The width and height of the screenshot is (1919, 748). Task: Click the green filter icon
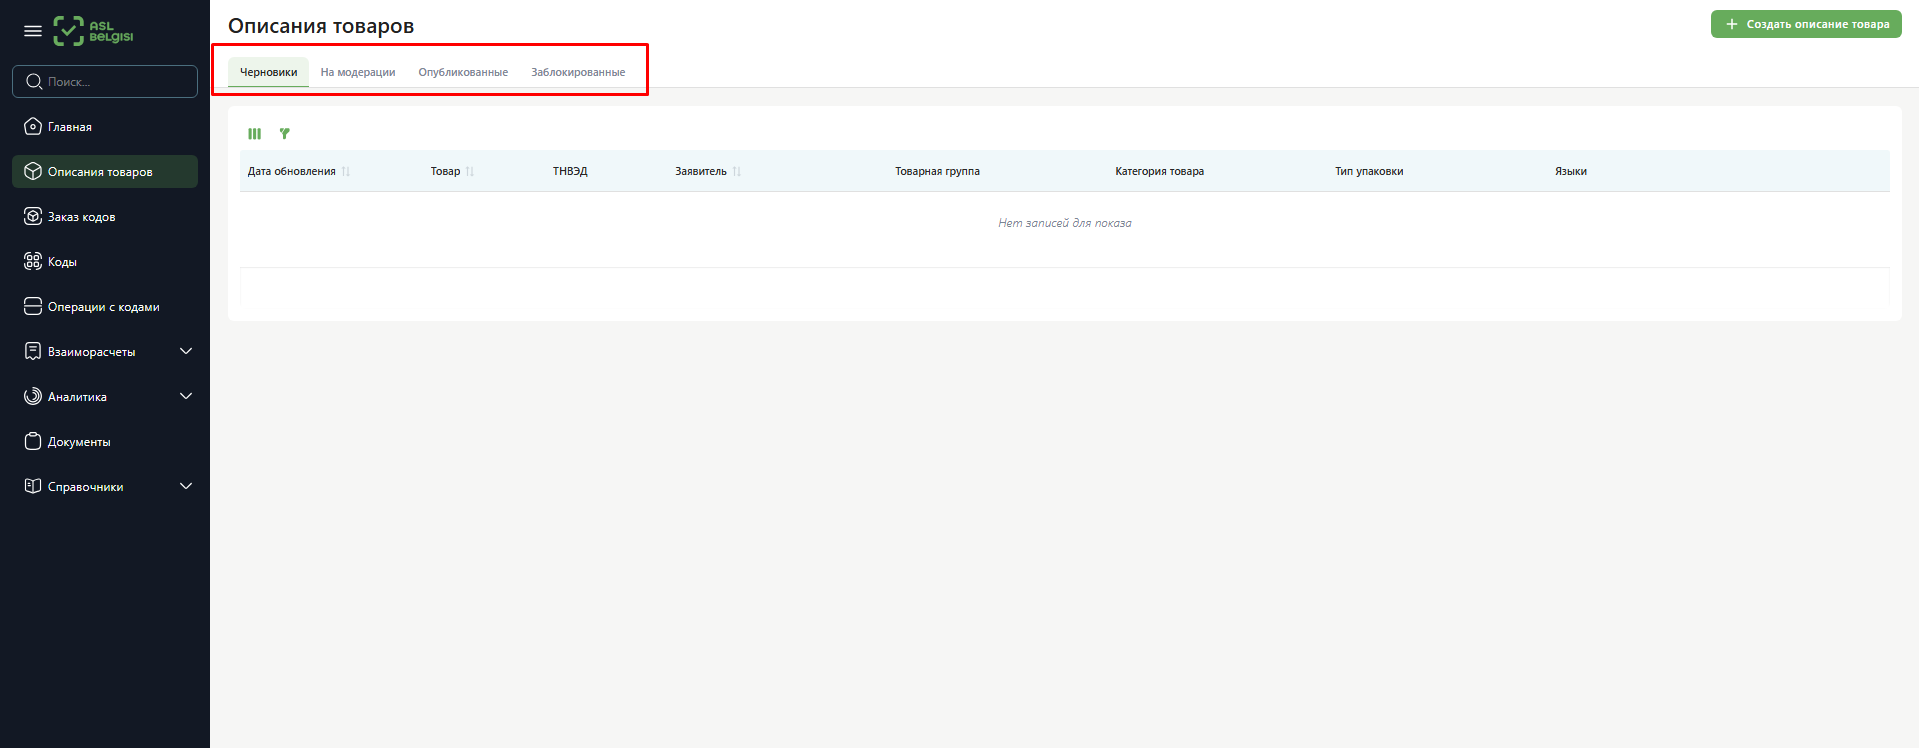point(285,134)
